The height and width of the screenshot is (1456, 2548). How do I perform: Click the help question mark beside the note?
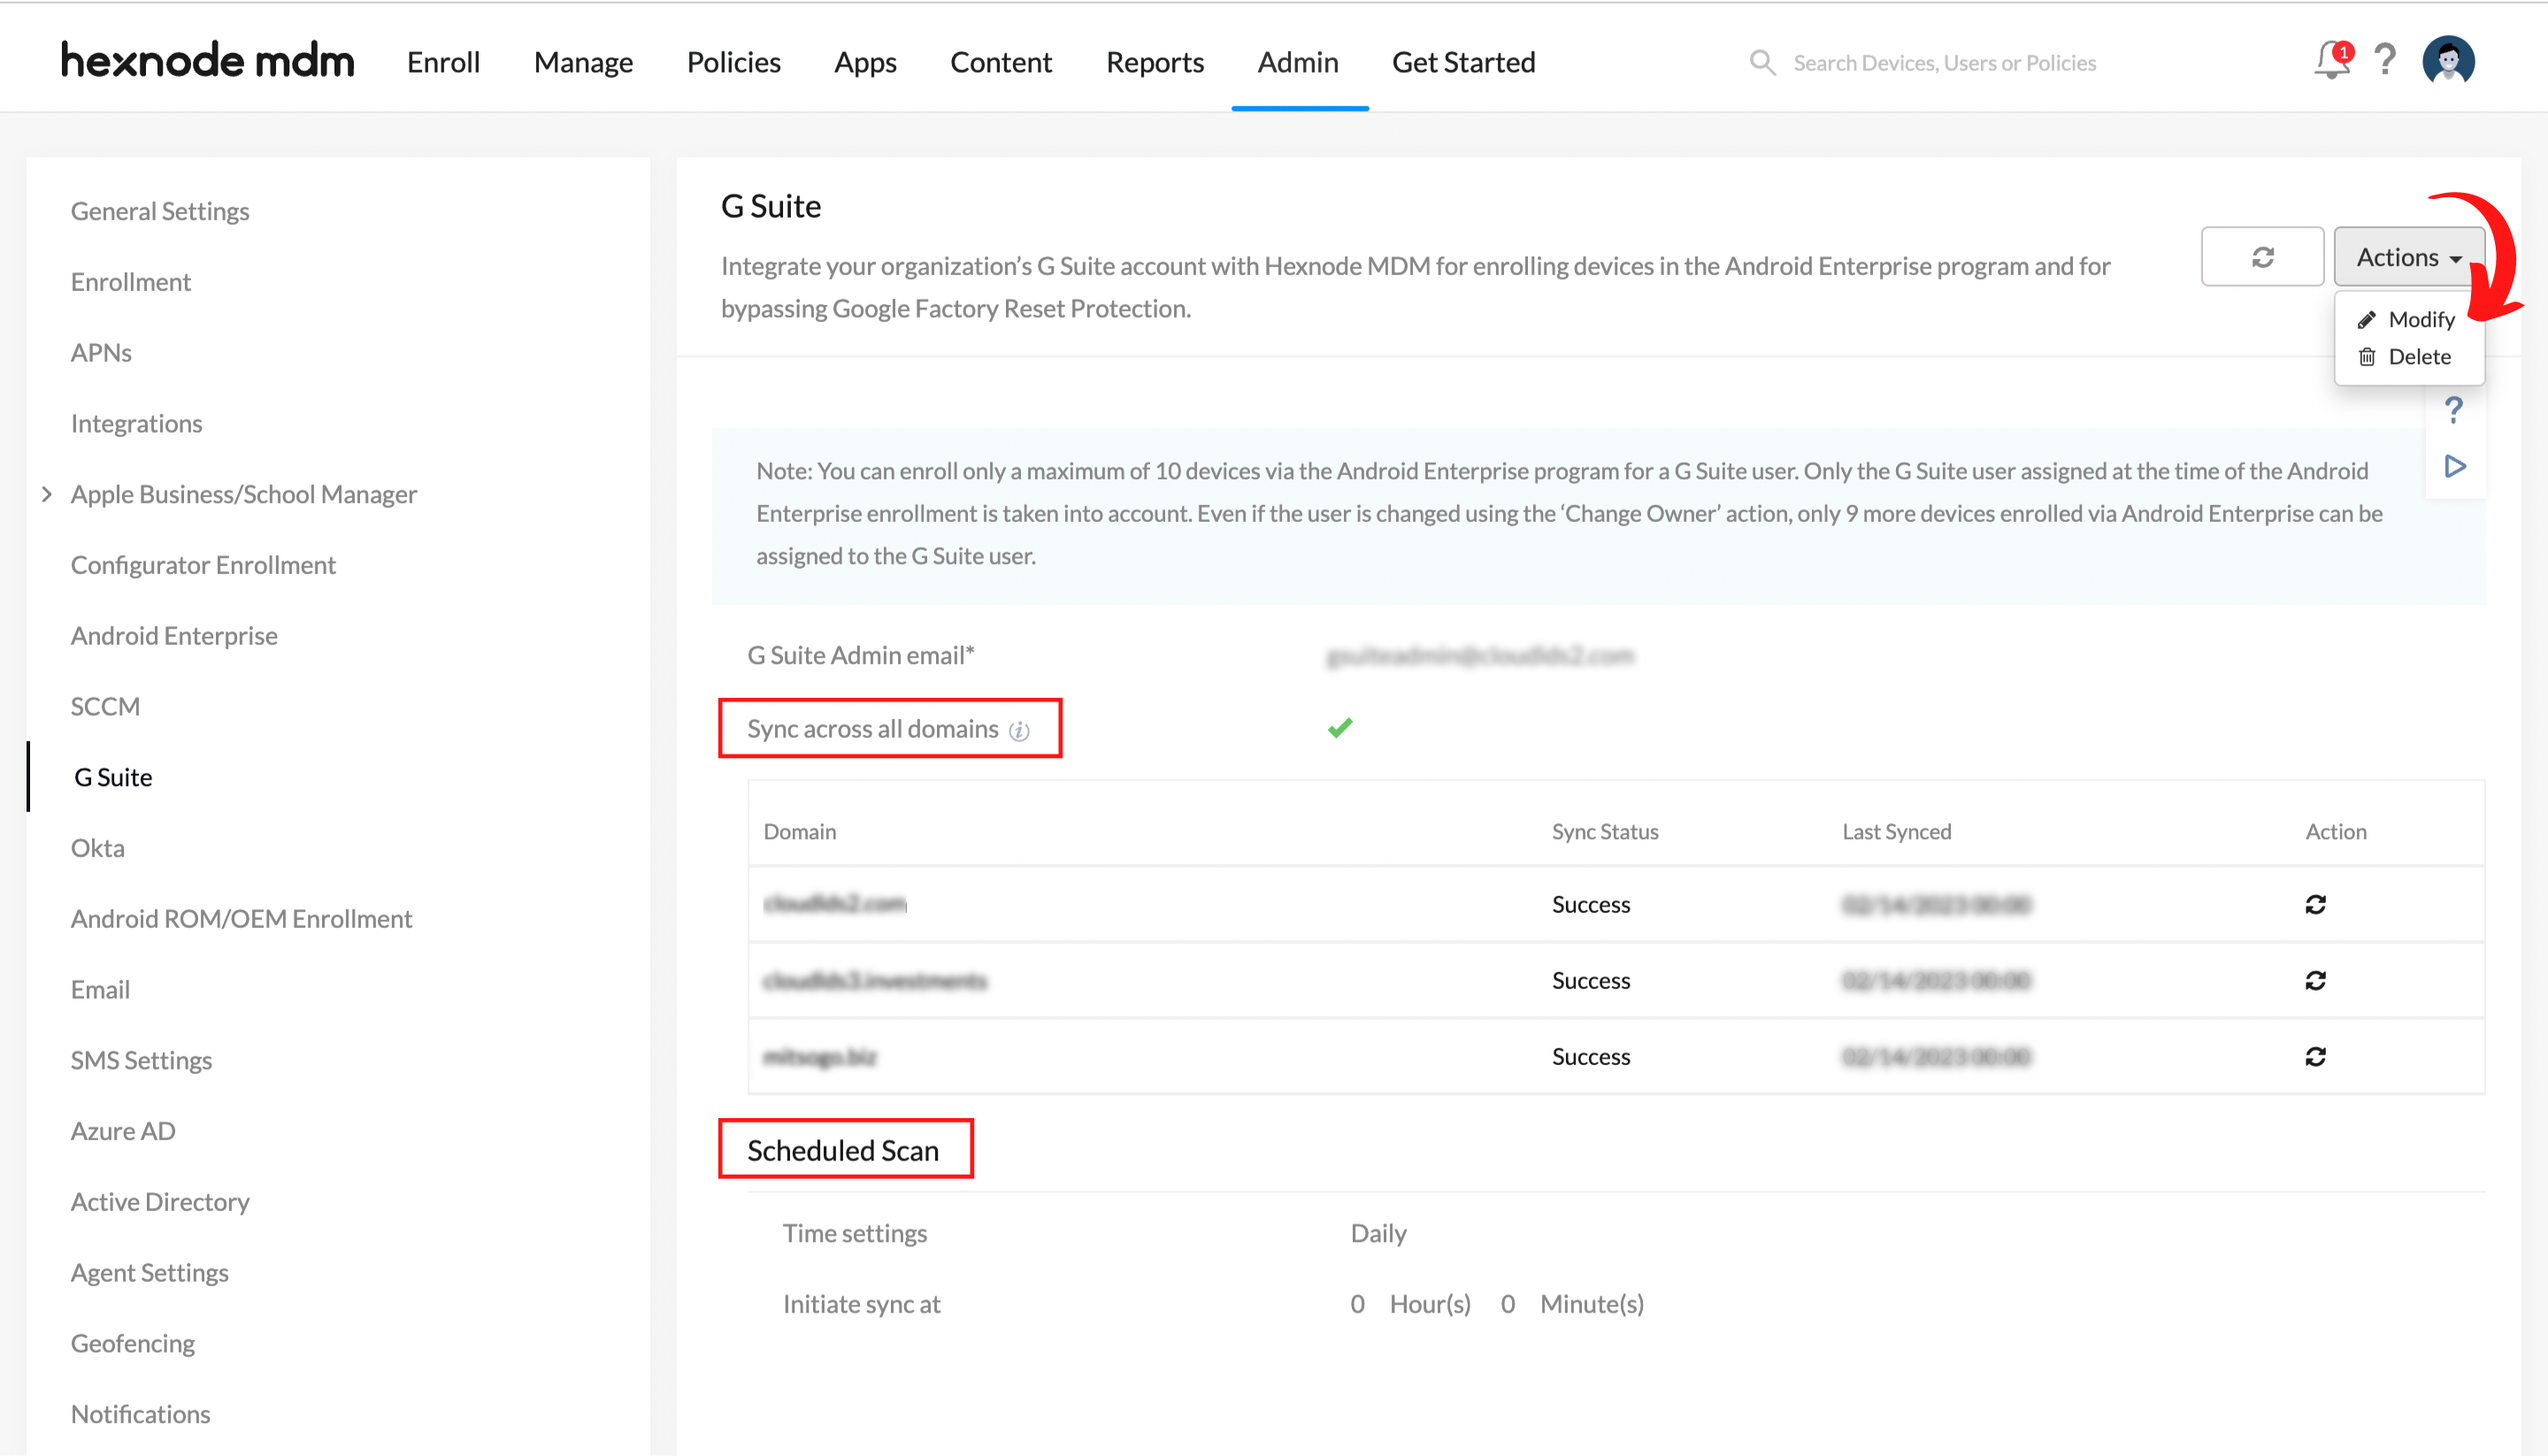pyautogui.click(x=2453, y=410)
